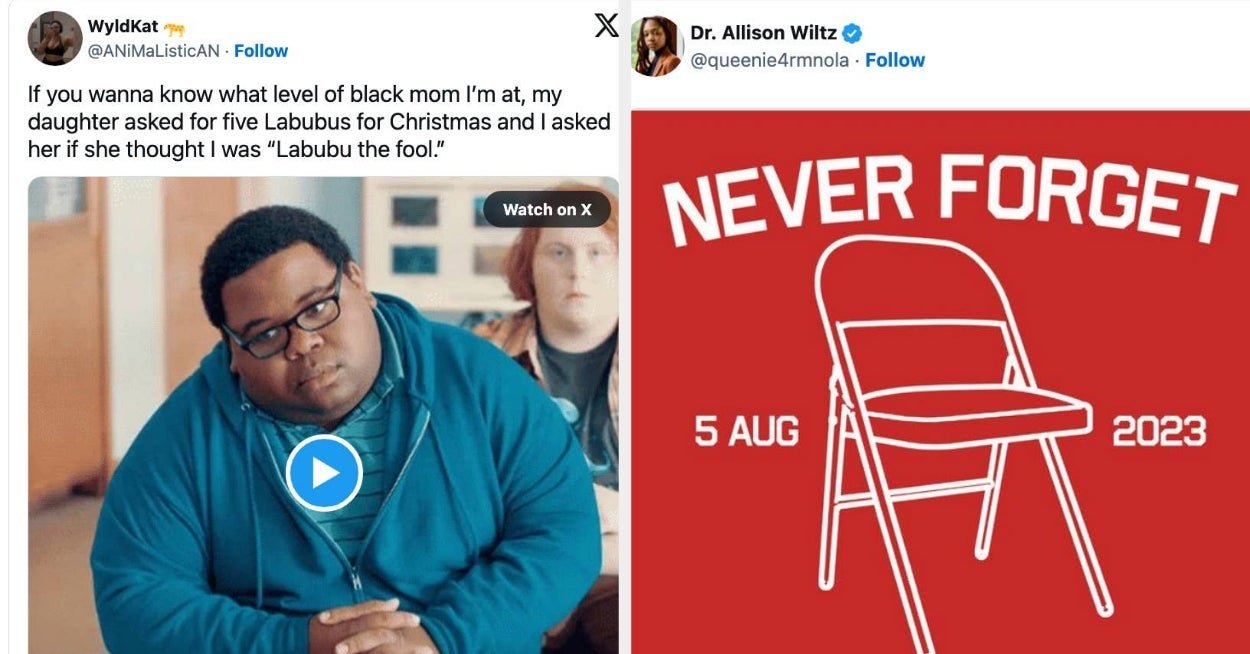
Task: Click the leopard emoji beside WyldKat
Action: click(175, 27)
